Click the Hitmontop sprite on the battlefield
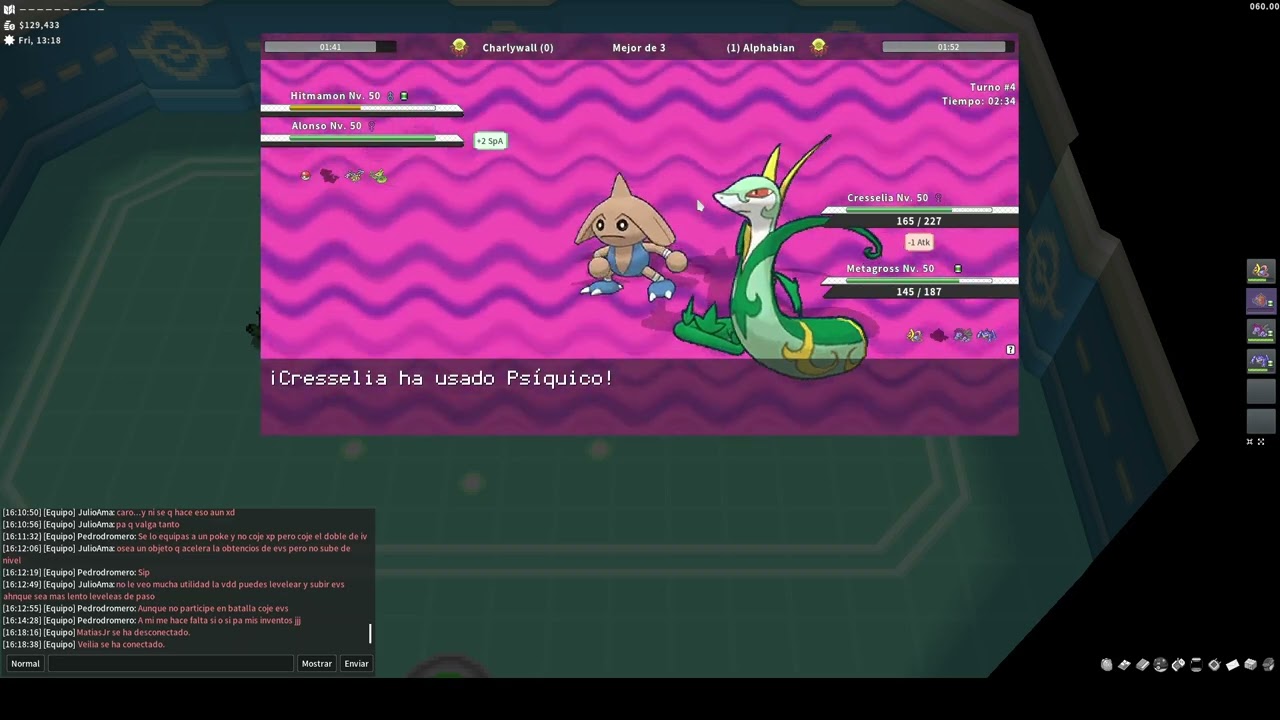 pos(630,238)
